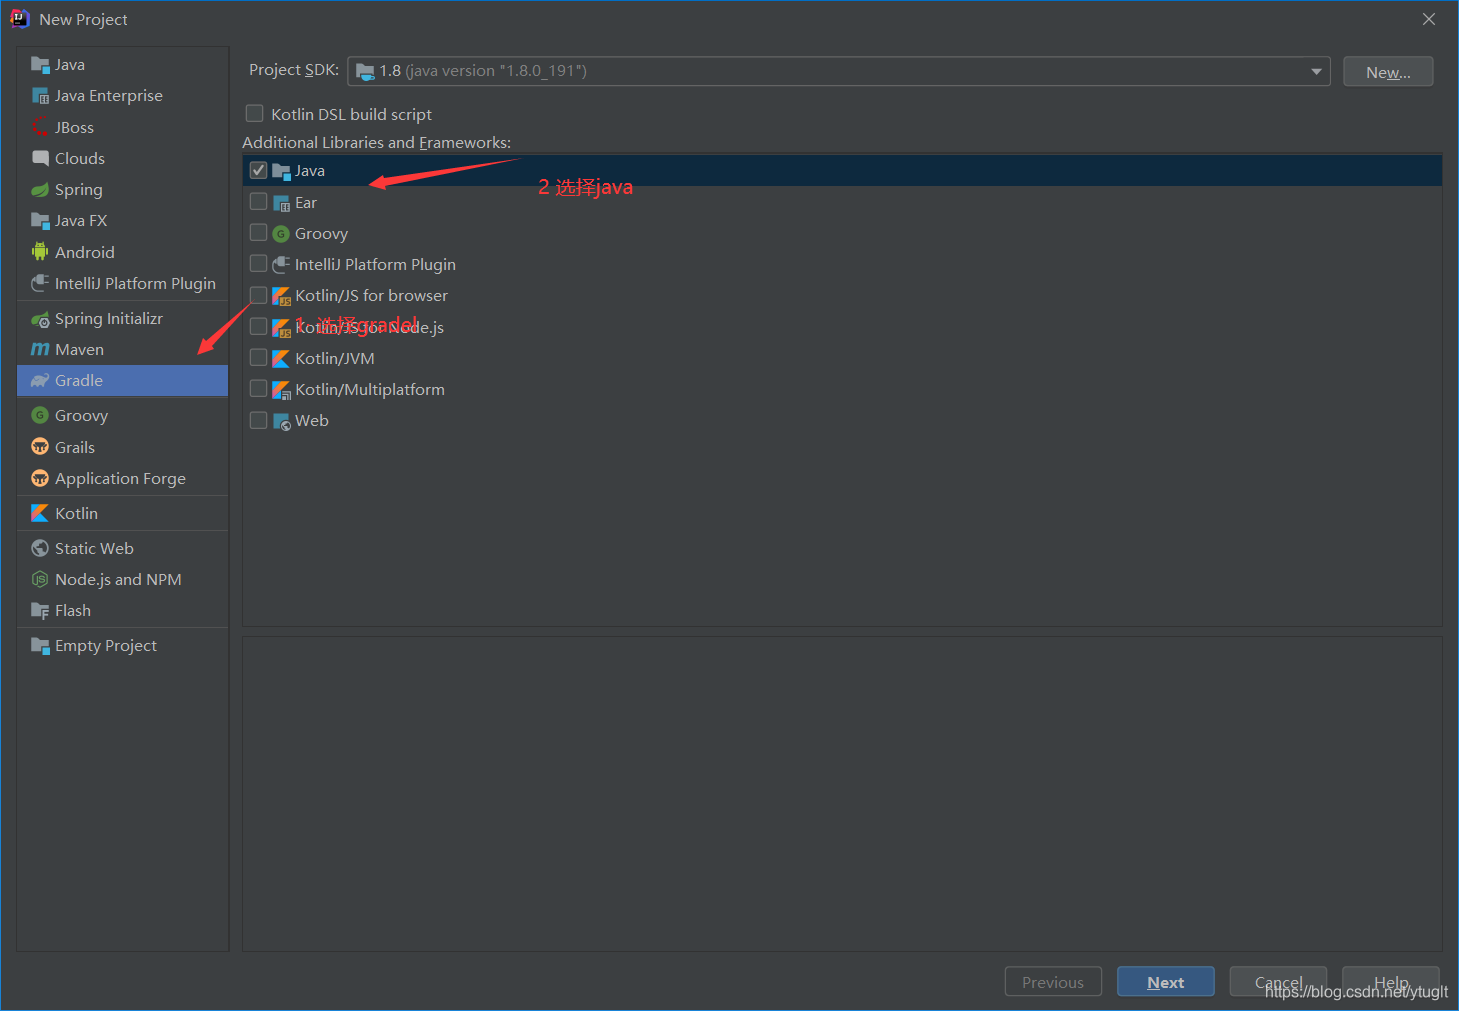Click the Java FX folder icon
Viewport: 1459px width, 1011px height.
point(40,220)
